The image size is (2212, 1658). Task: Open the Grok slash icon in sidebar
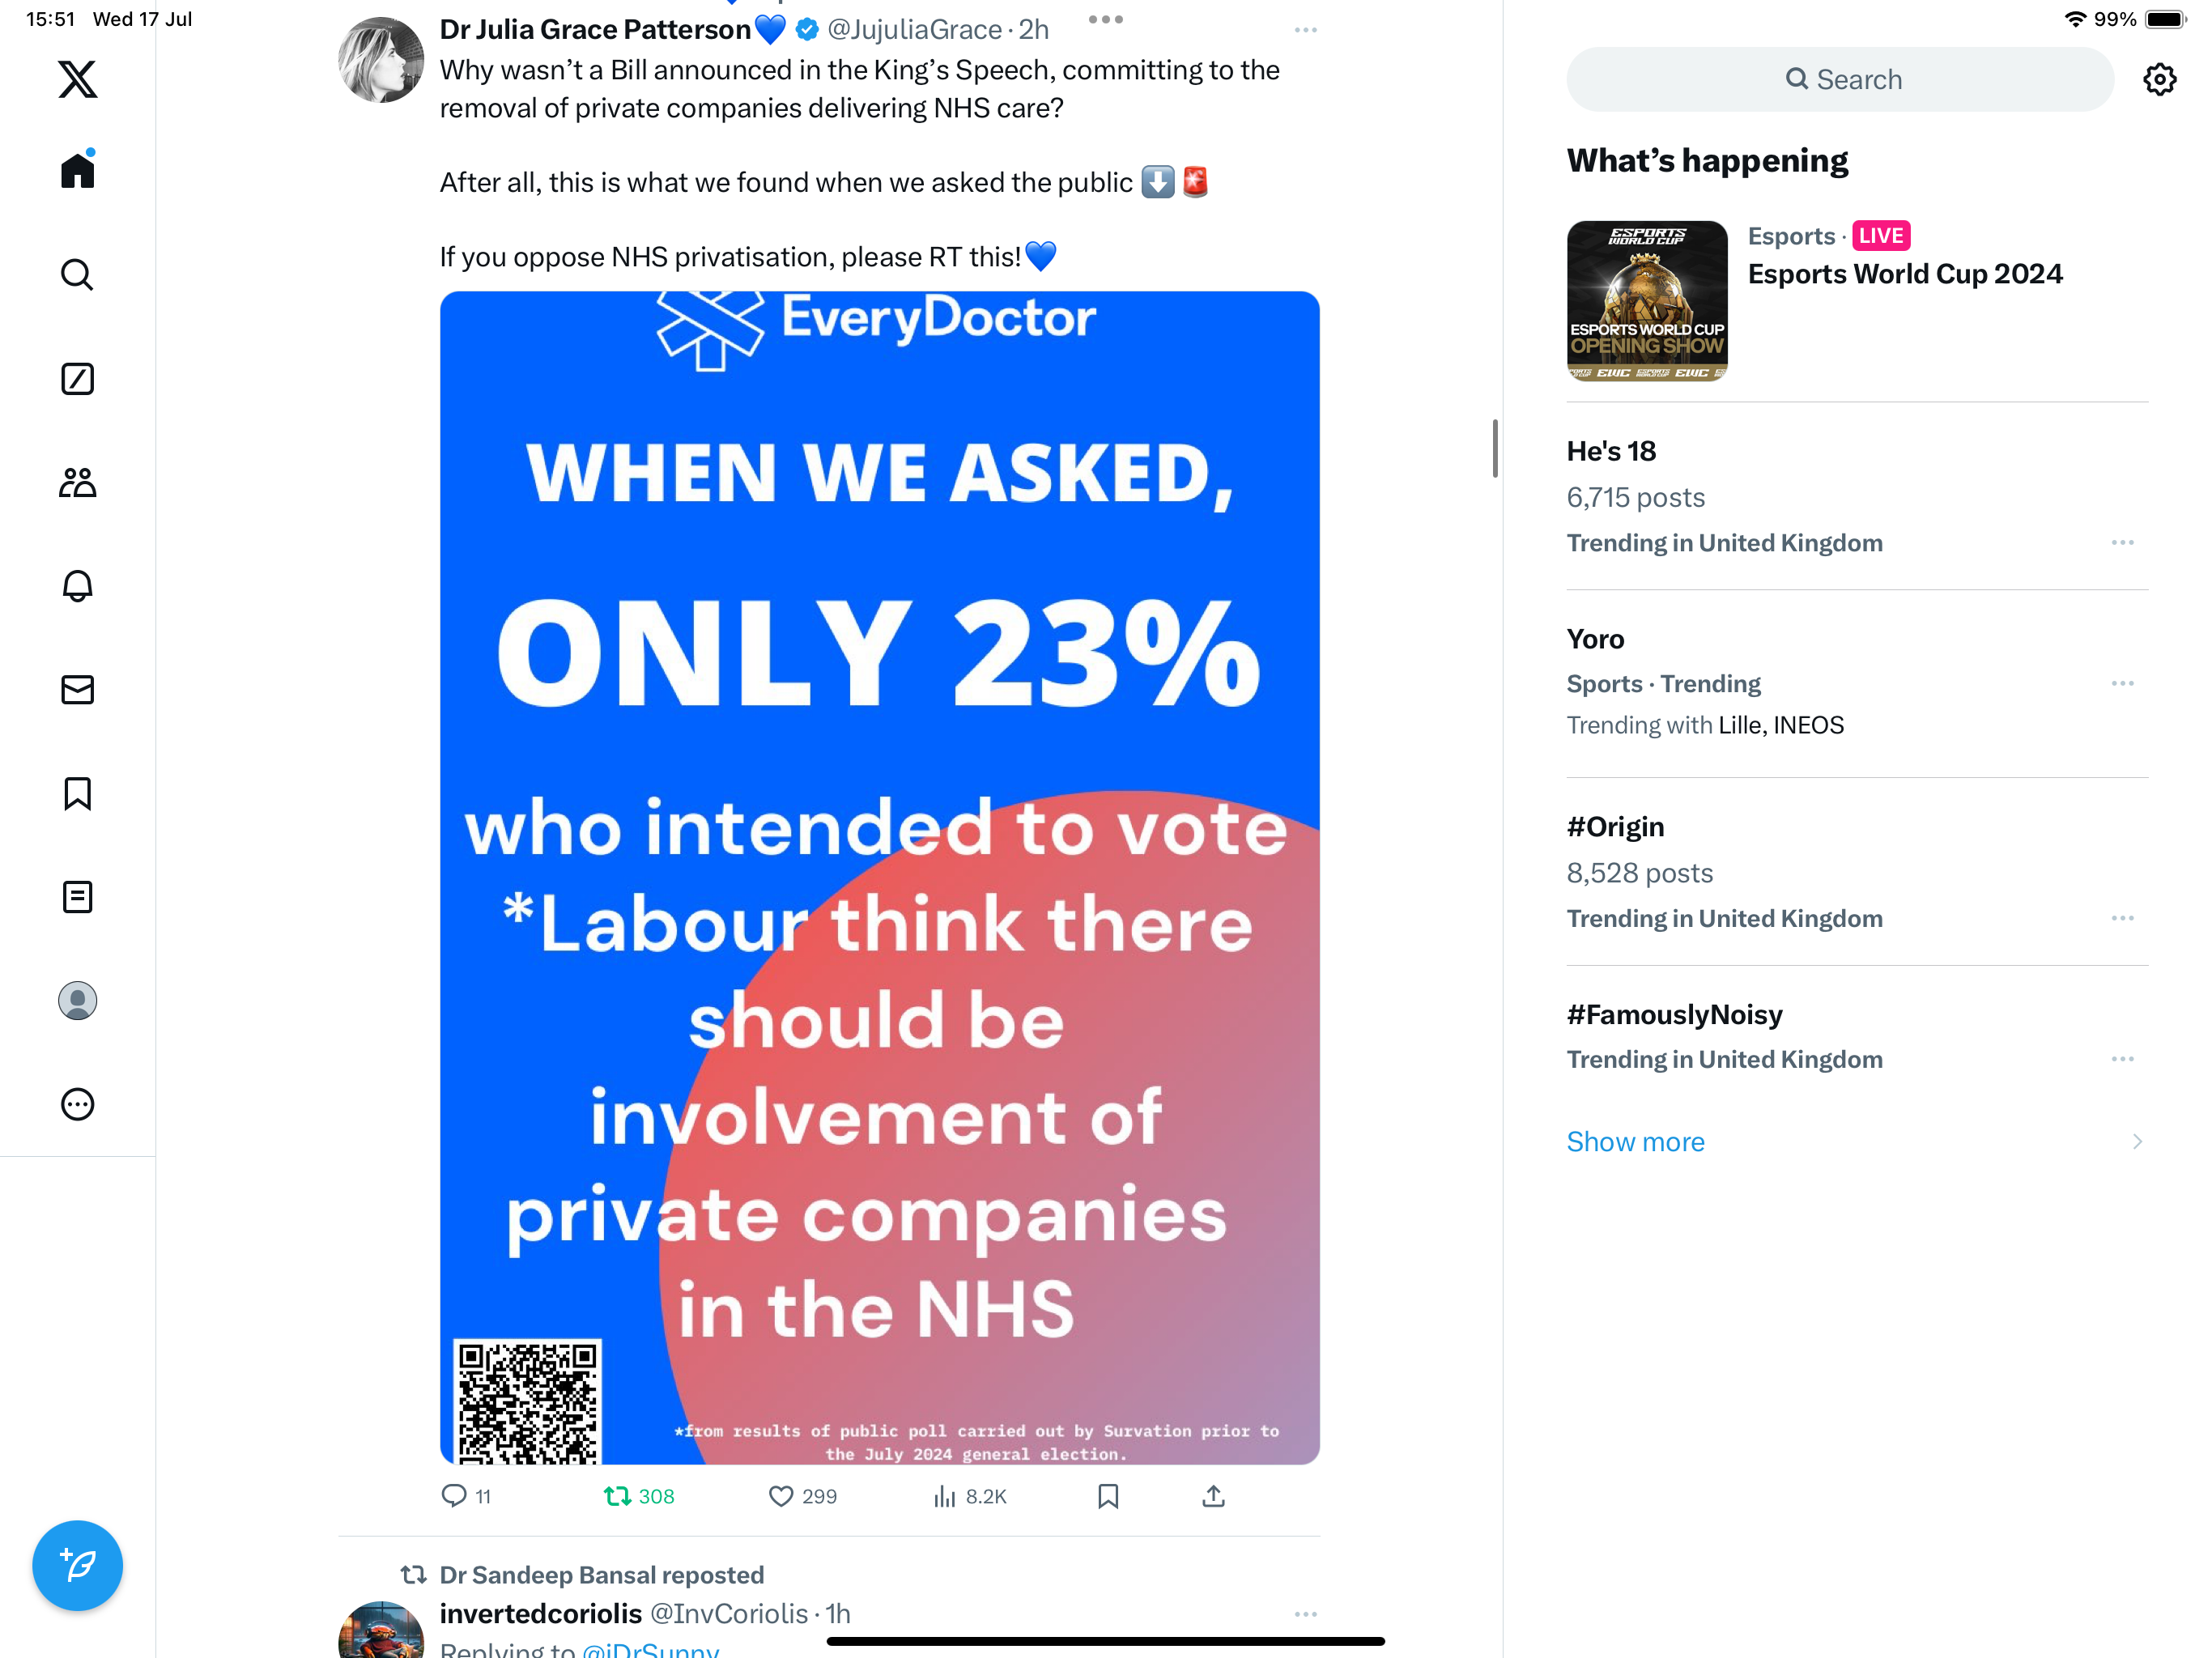pyautogui.click(x=77, y=379)
